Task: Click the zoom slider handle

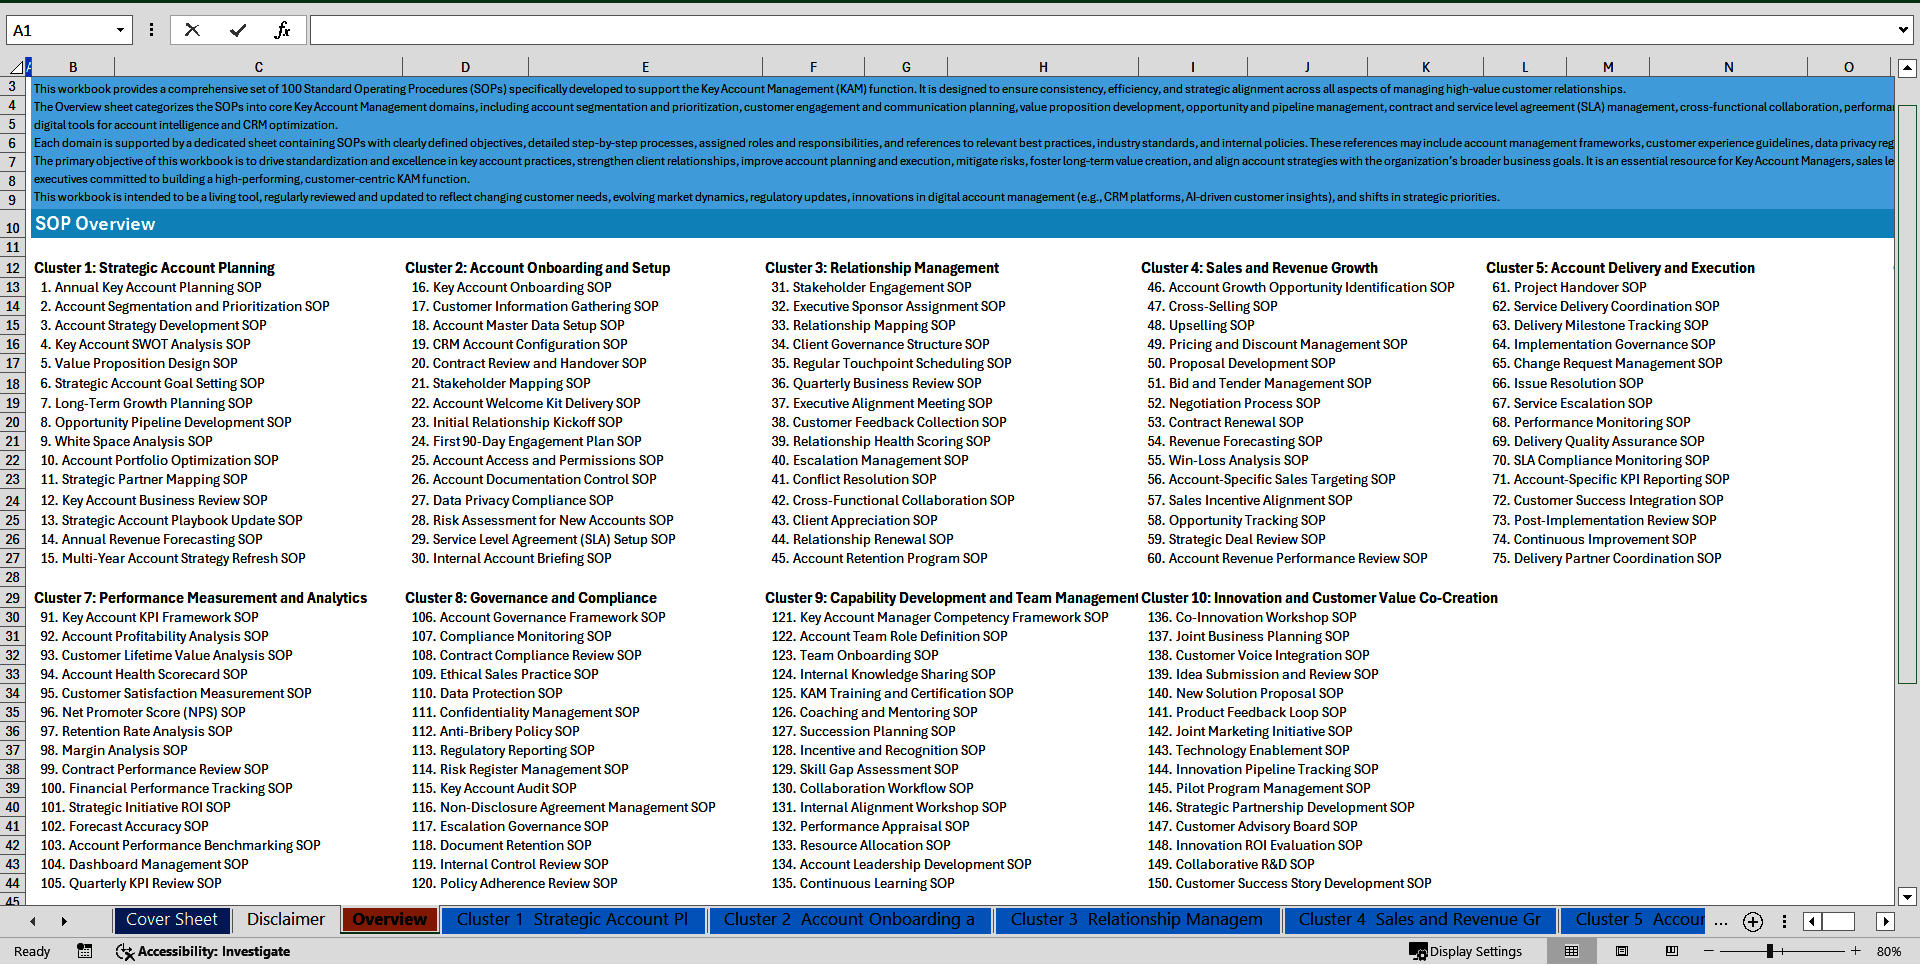Action: pyautogui.click(x=1769, y=951)
